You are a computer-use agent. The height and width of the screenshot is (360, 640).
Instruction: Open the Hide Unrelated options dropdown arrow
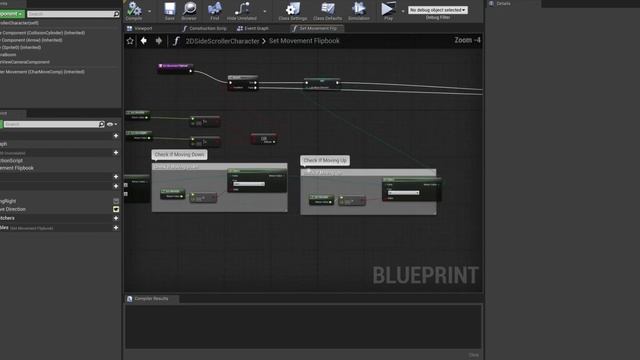[264, 11]
